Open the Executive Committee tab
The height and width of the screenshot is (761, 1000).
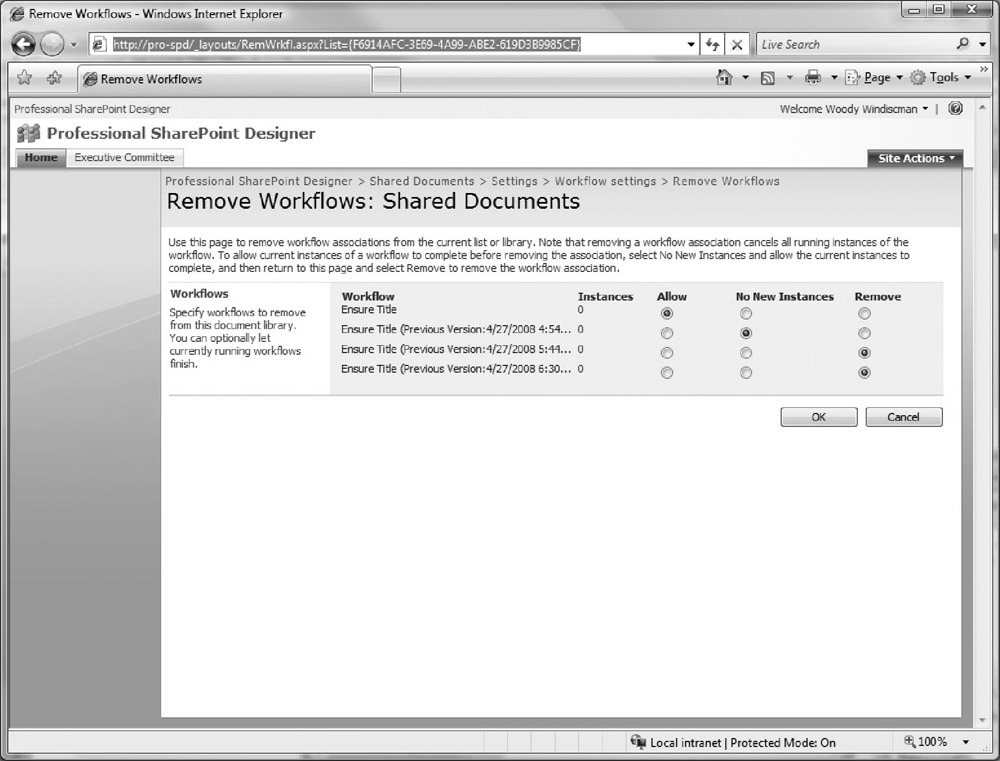pyautogui.click(x=124, y=158)
